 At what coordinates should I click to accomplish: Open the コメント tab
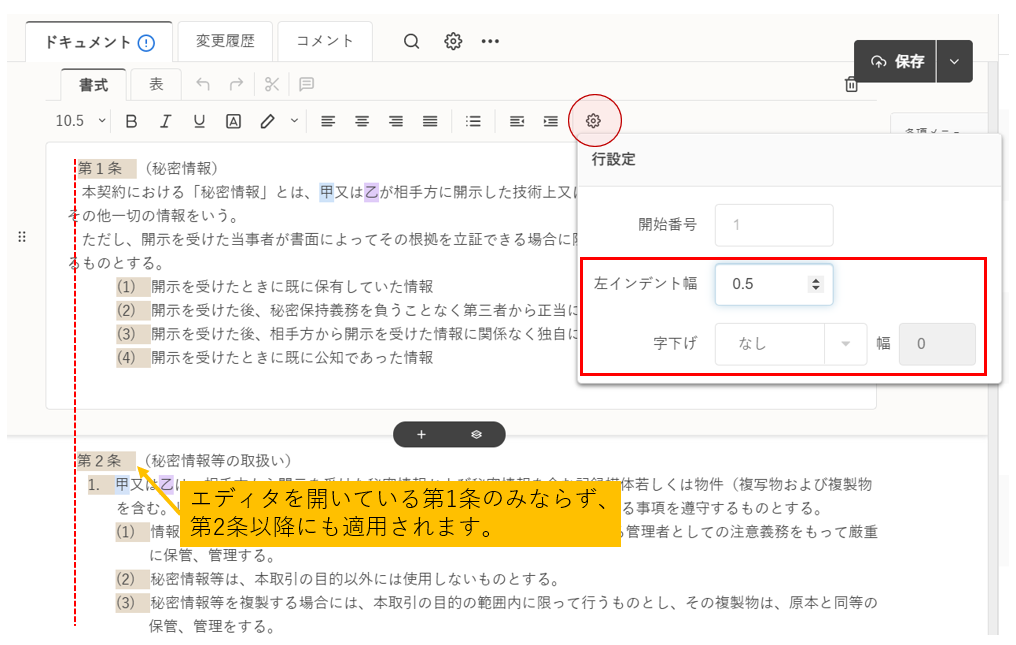(325, 41)
